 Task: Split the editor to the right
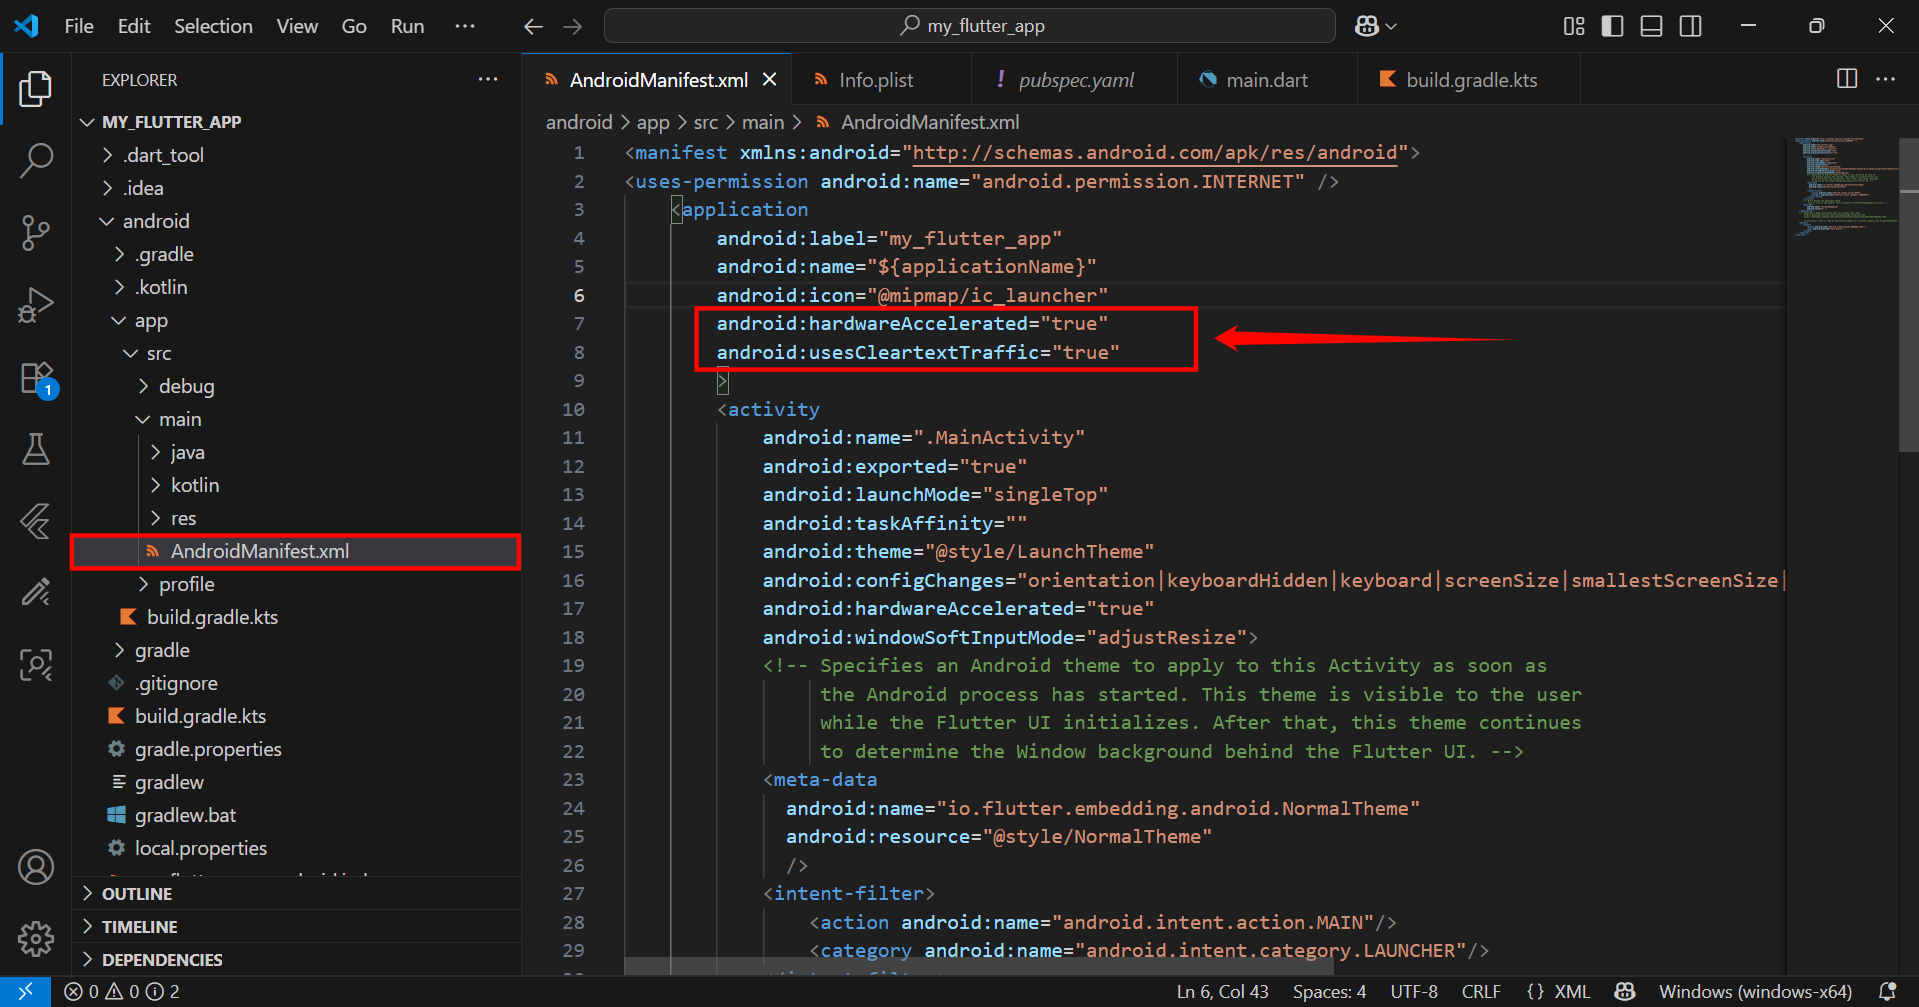coord(1847,79)
